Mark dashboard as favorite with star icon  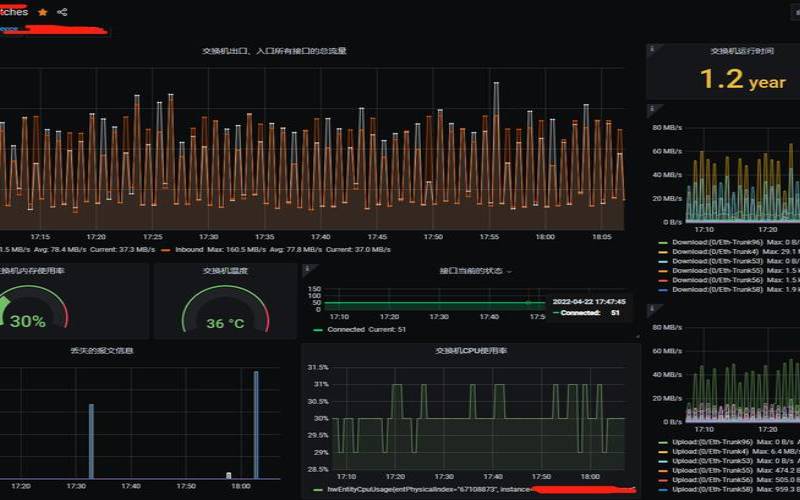(x=43, y=12)
